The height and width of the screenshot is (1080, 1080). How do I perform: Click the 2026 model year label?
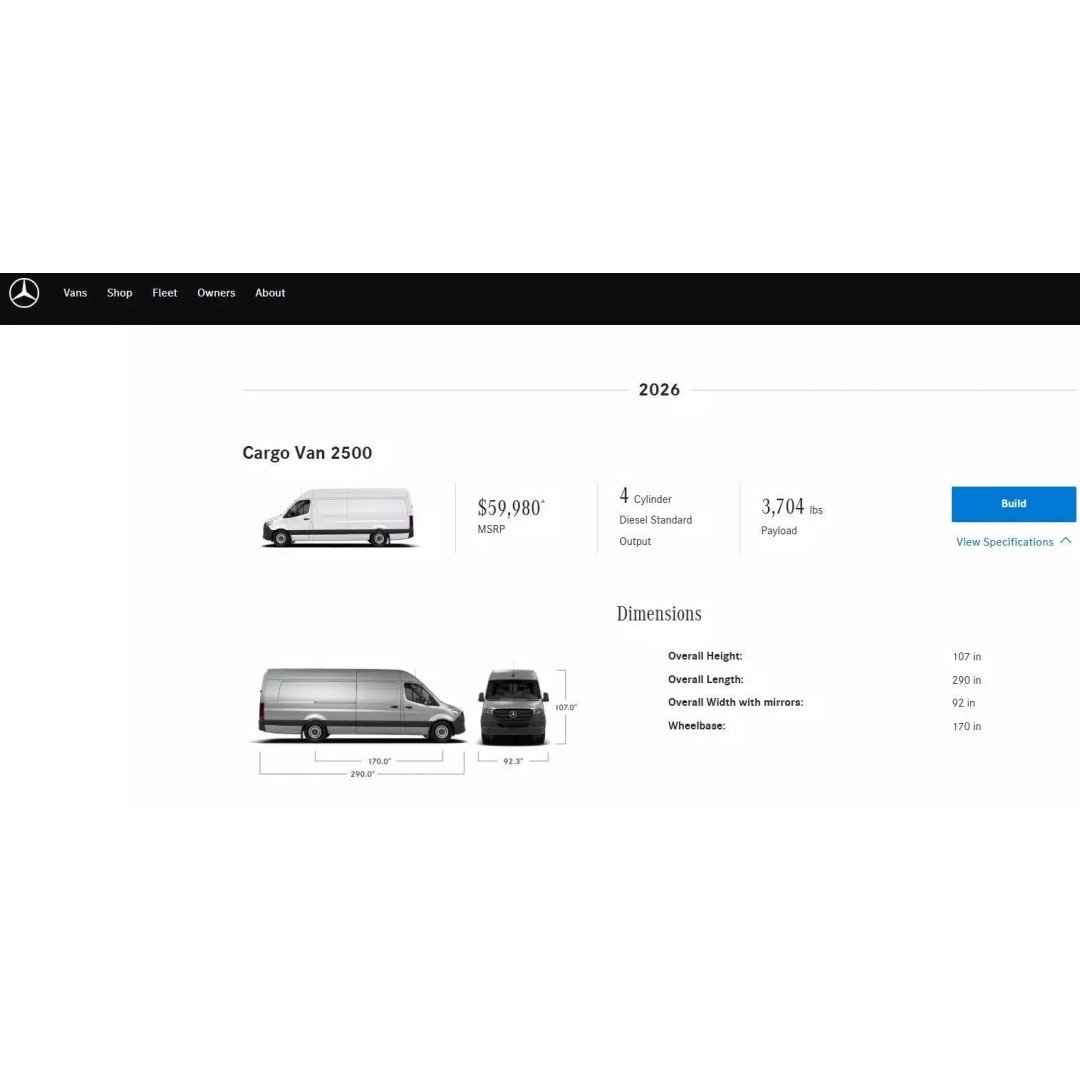coord(659,390)
